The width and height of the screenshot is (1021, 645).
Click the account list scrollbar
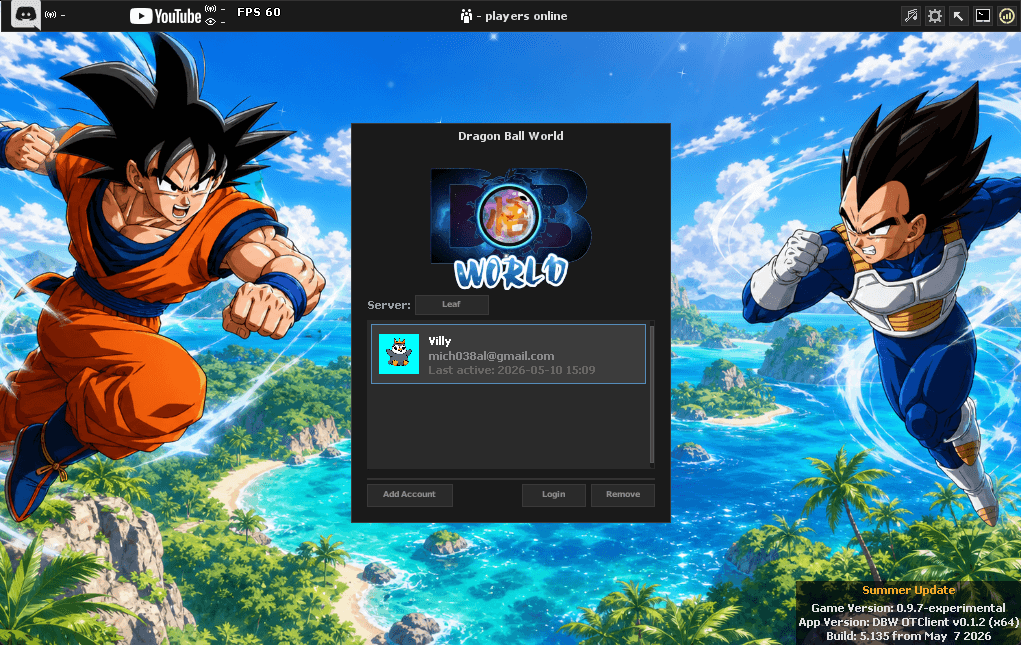pyautogui.click(x=652, y=394)
